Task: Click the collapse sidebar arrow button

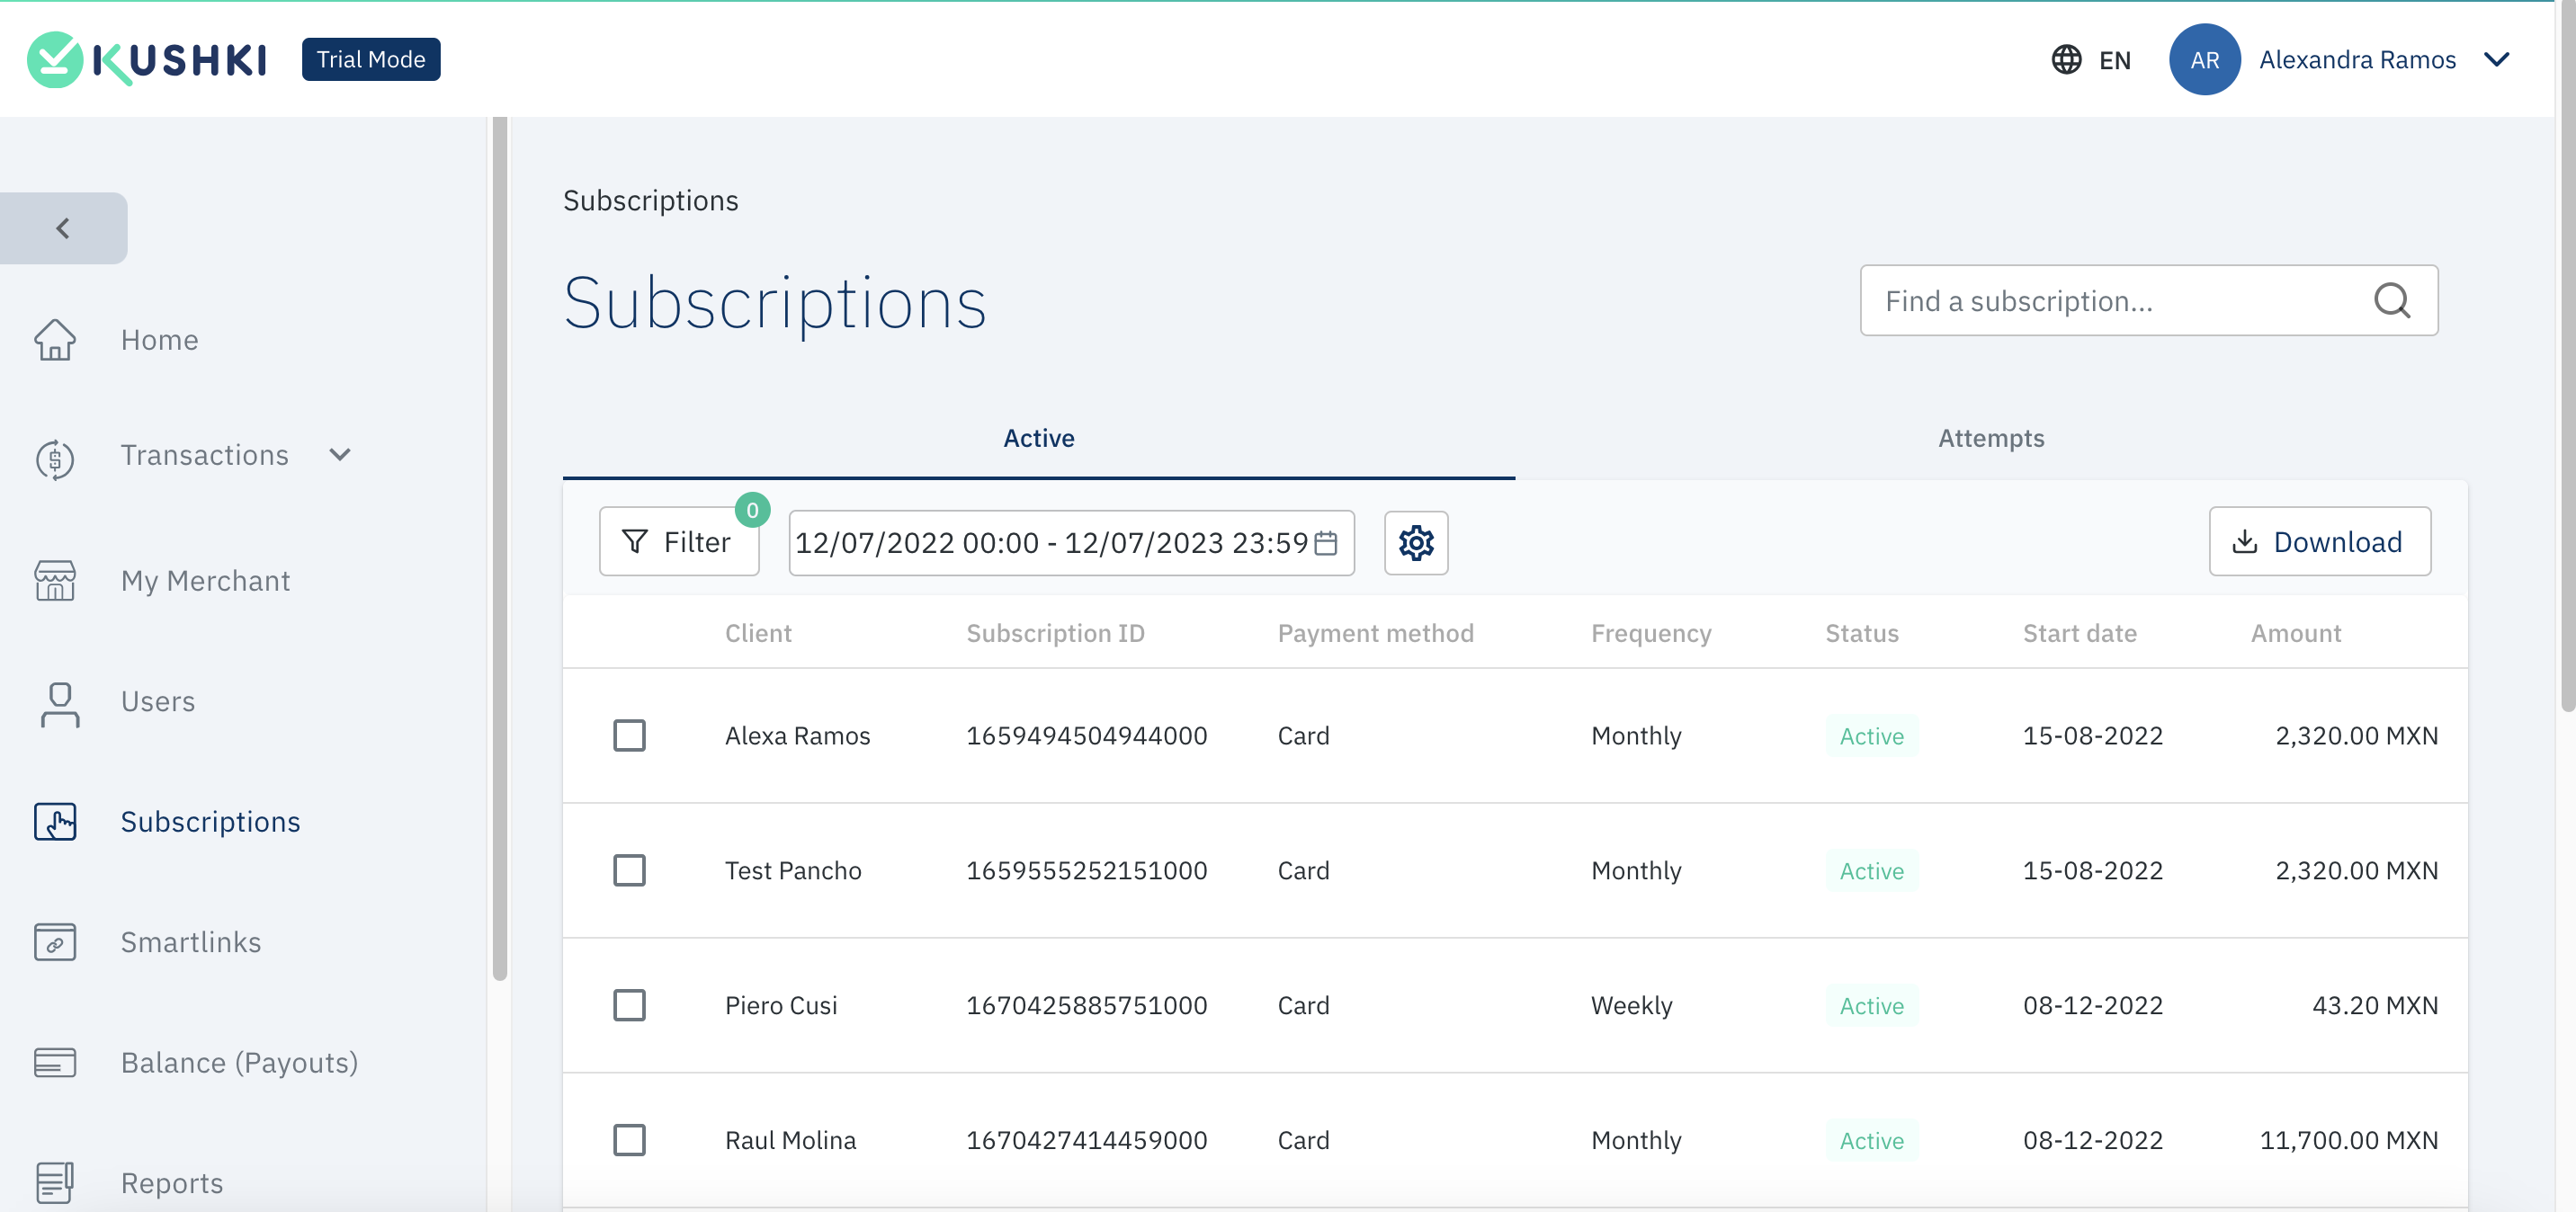Action: click(62, 227)
